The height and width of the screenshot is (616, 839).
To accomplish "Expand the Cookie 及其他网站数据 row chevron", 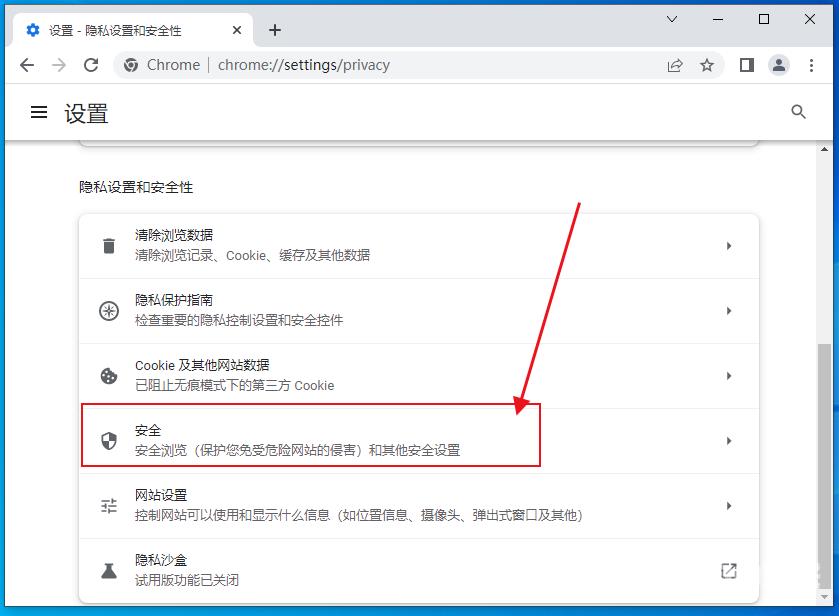I will pos(729,375).
